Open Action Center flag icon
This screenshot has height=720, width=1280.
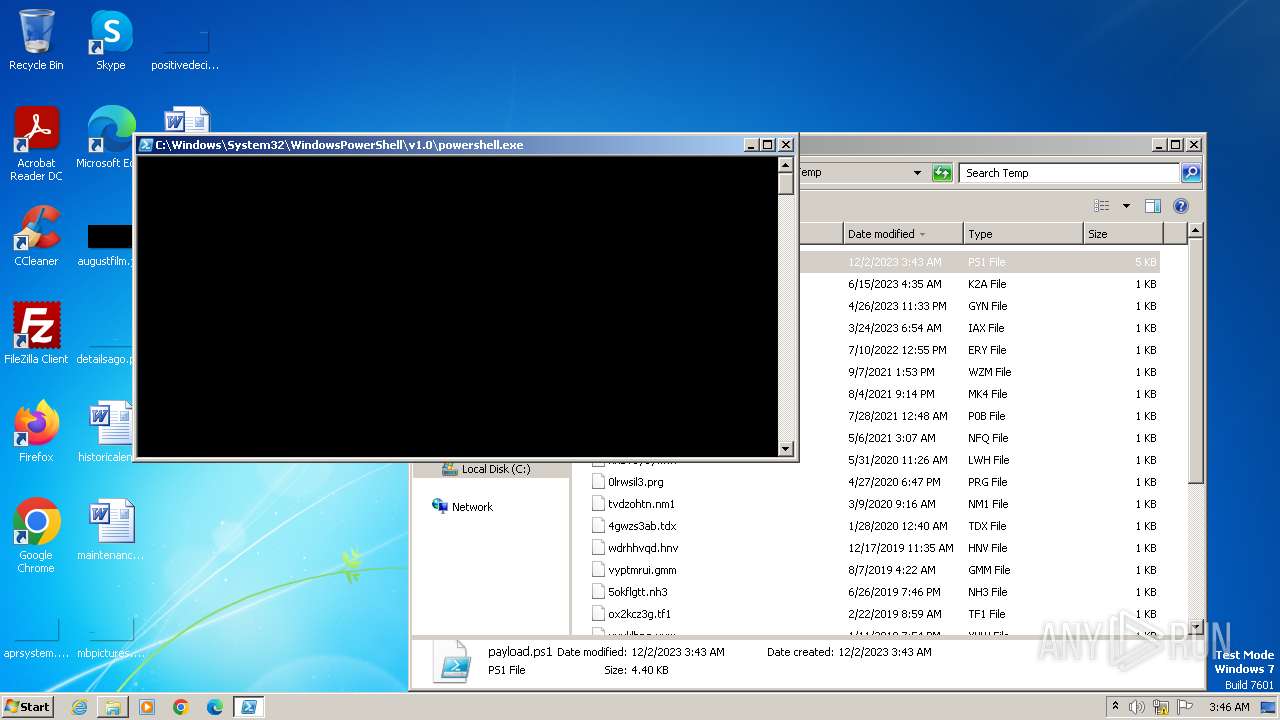coord(1183,707)
